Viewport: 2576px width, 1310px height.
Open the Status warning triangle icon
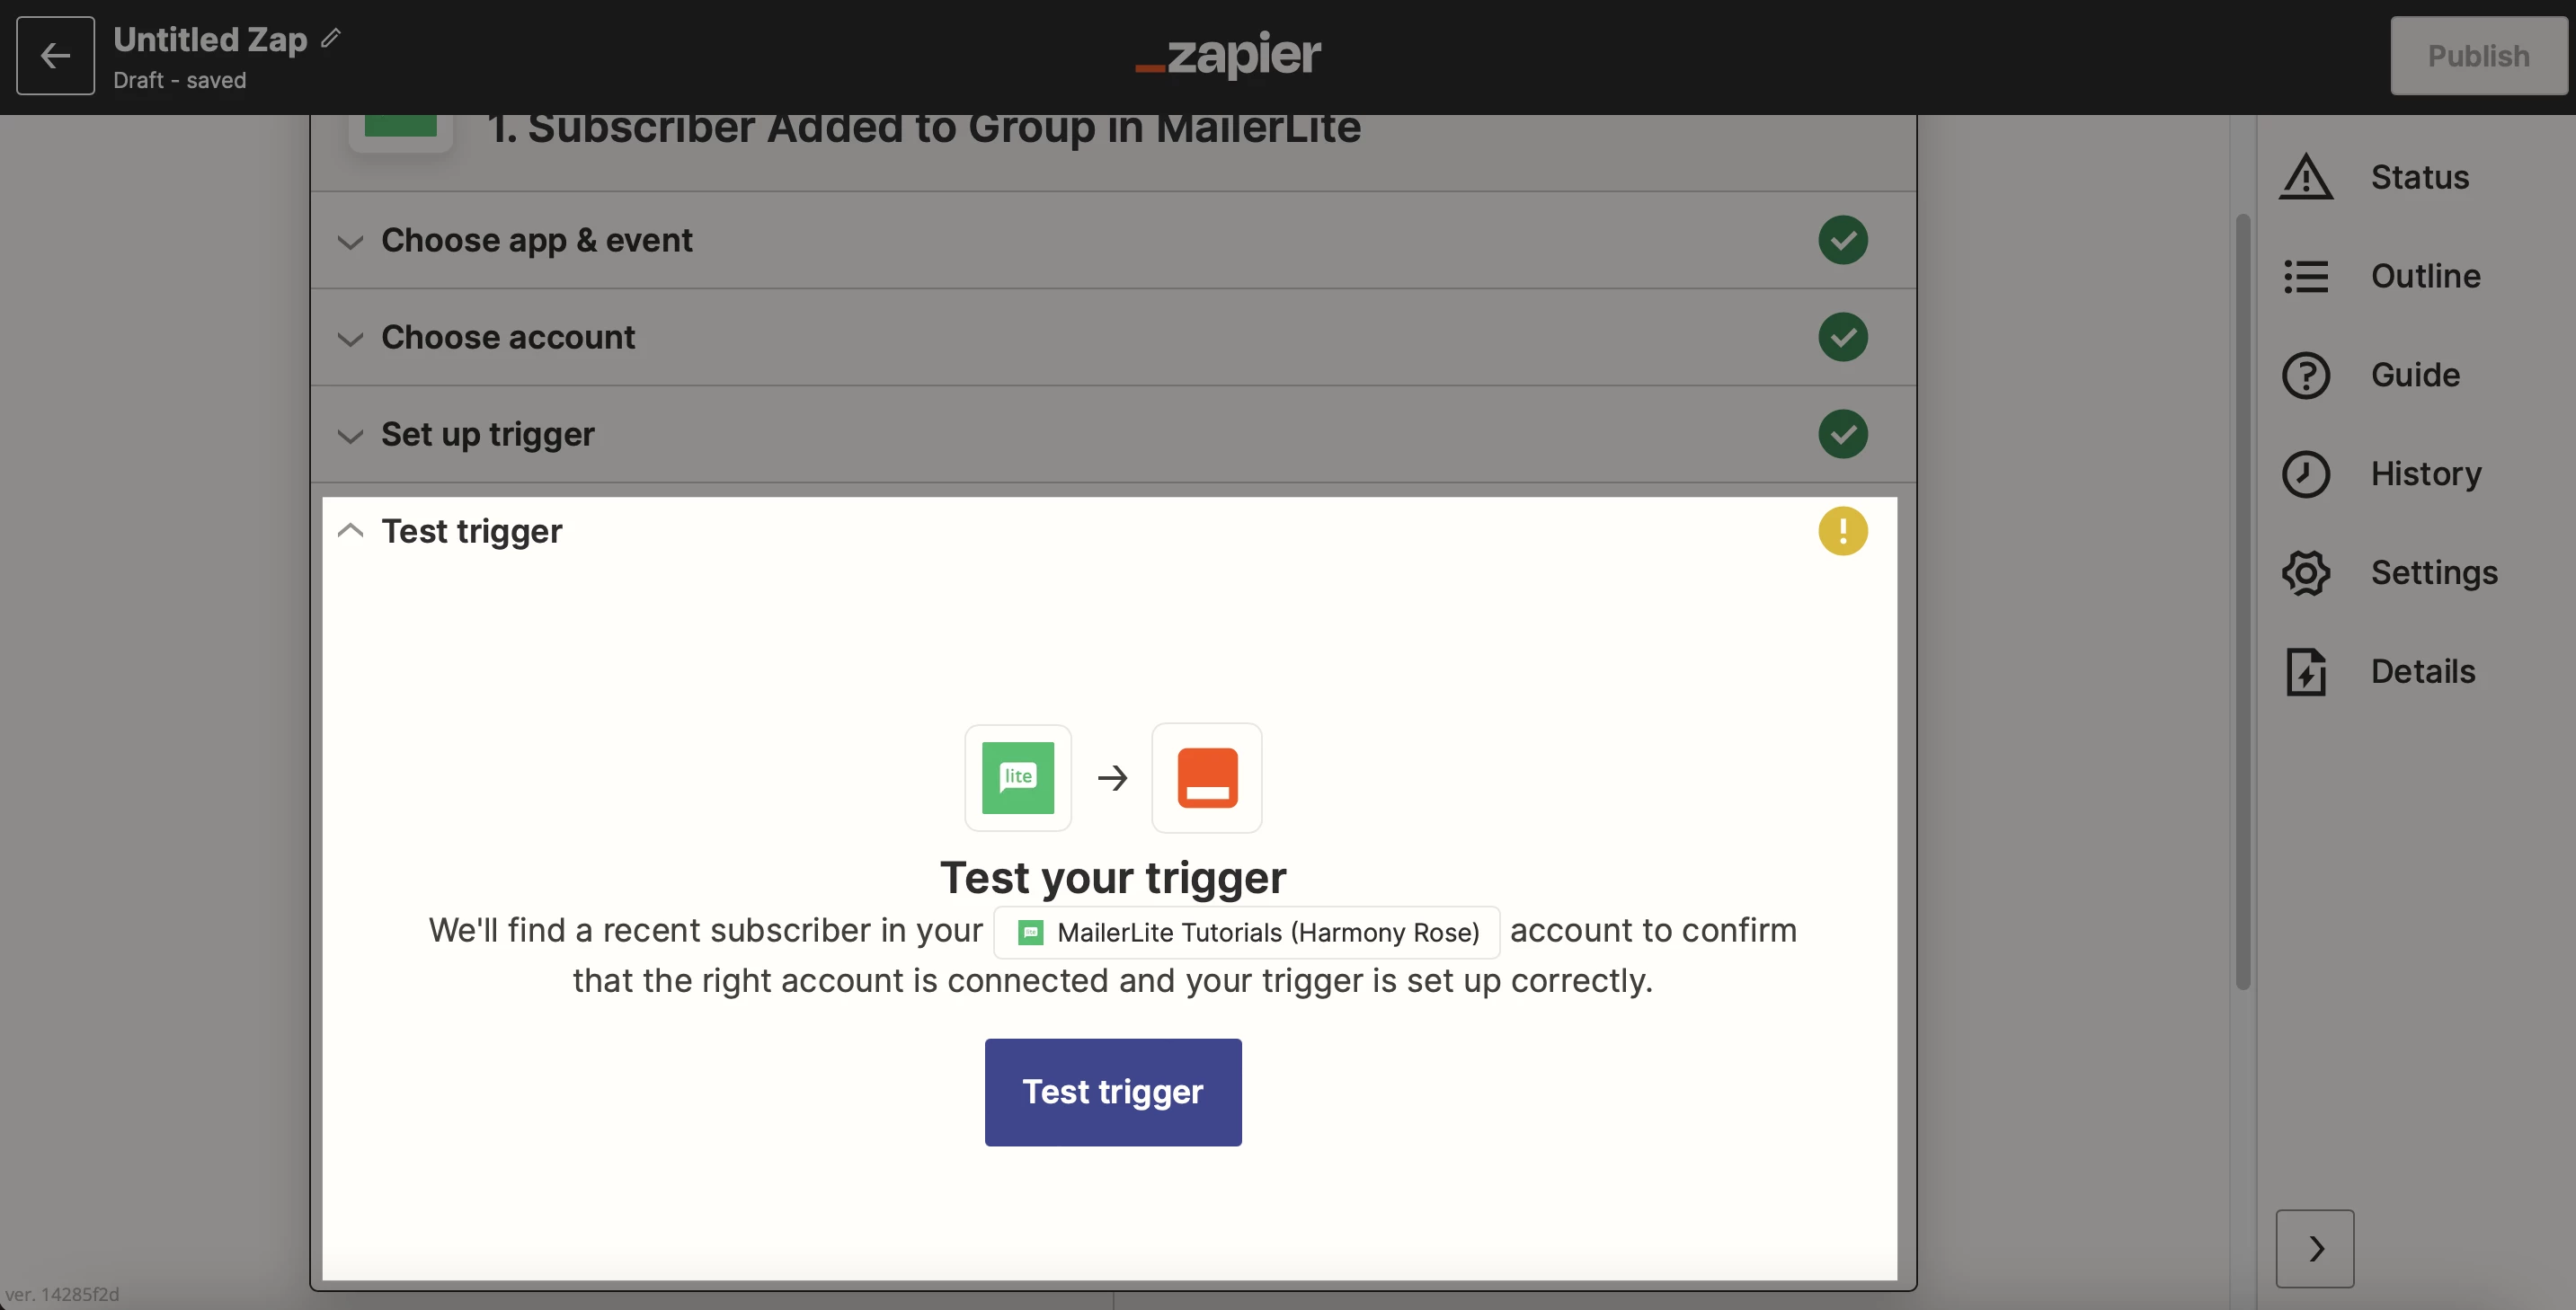pos(2306,177)
